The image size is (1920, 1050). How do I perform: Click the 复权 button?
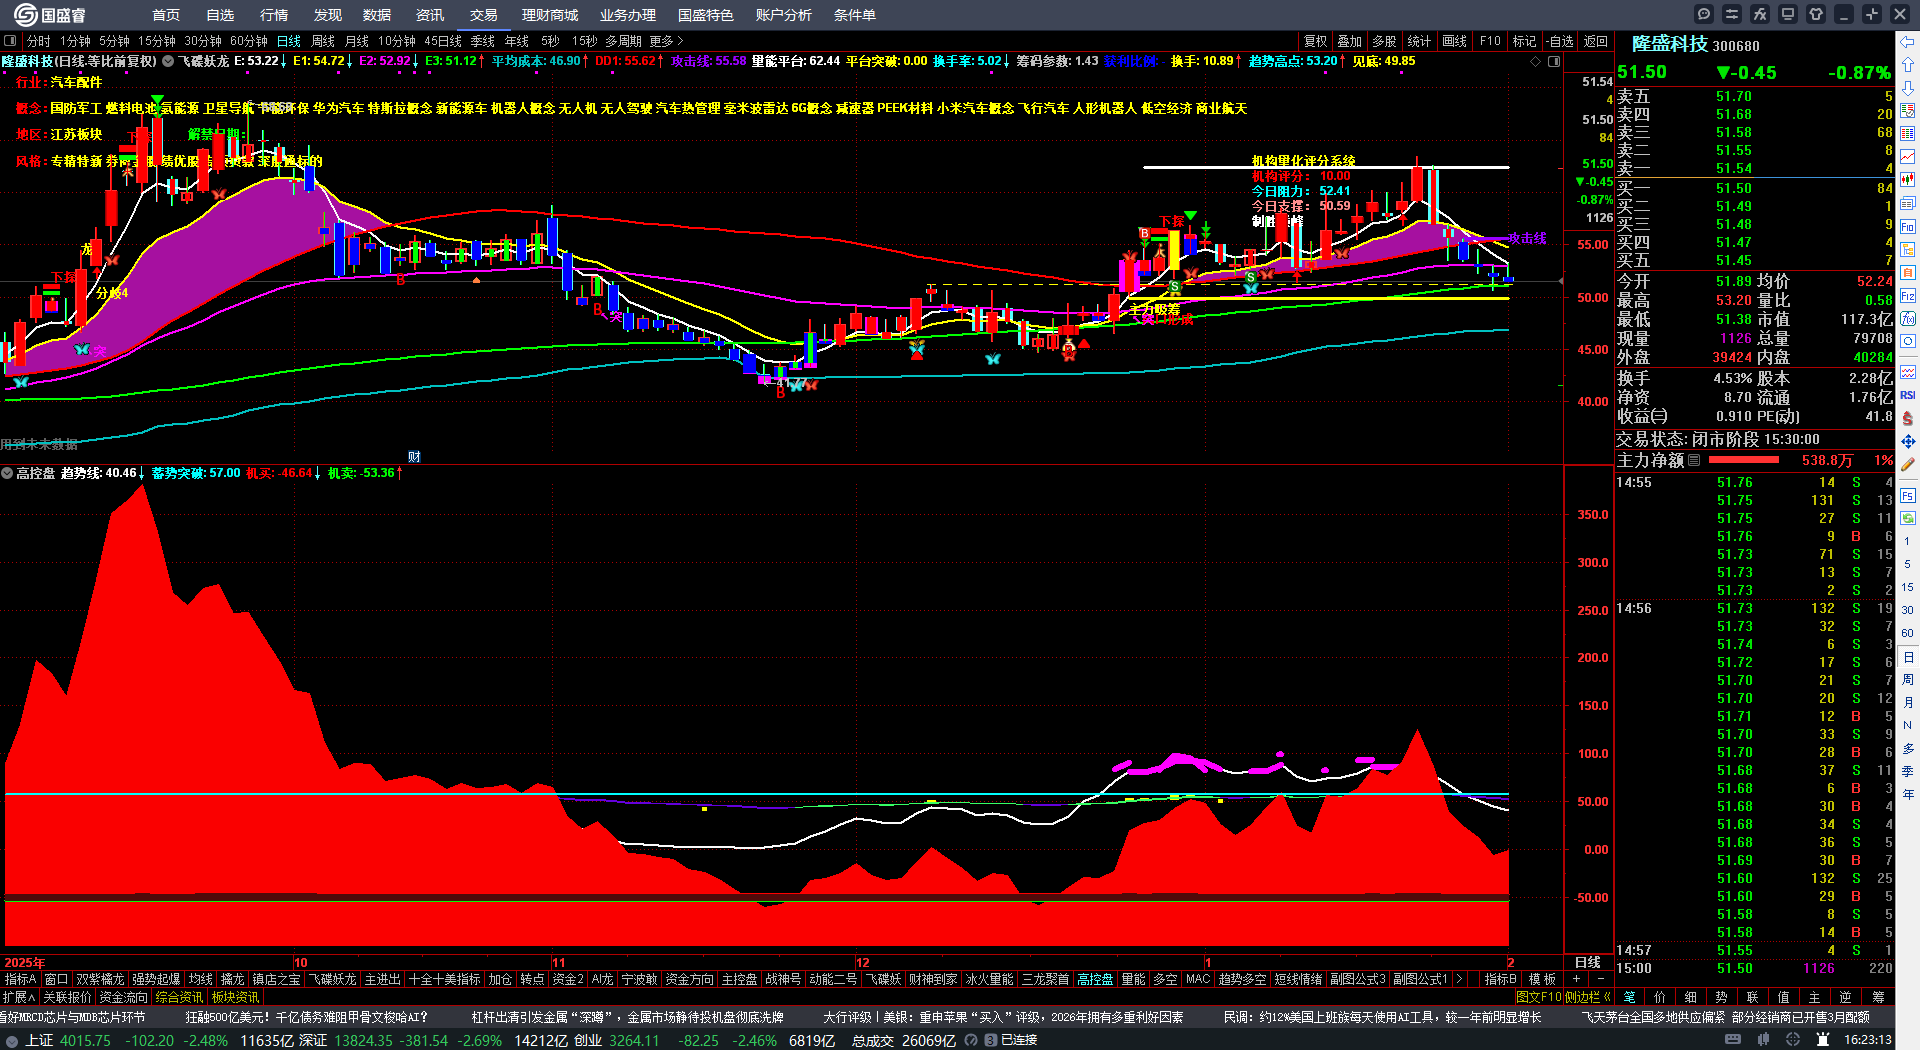click(1316, 41)
